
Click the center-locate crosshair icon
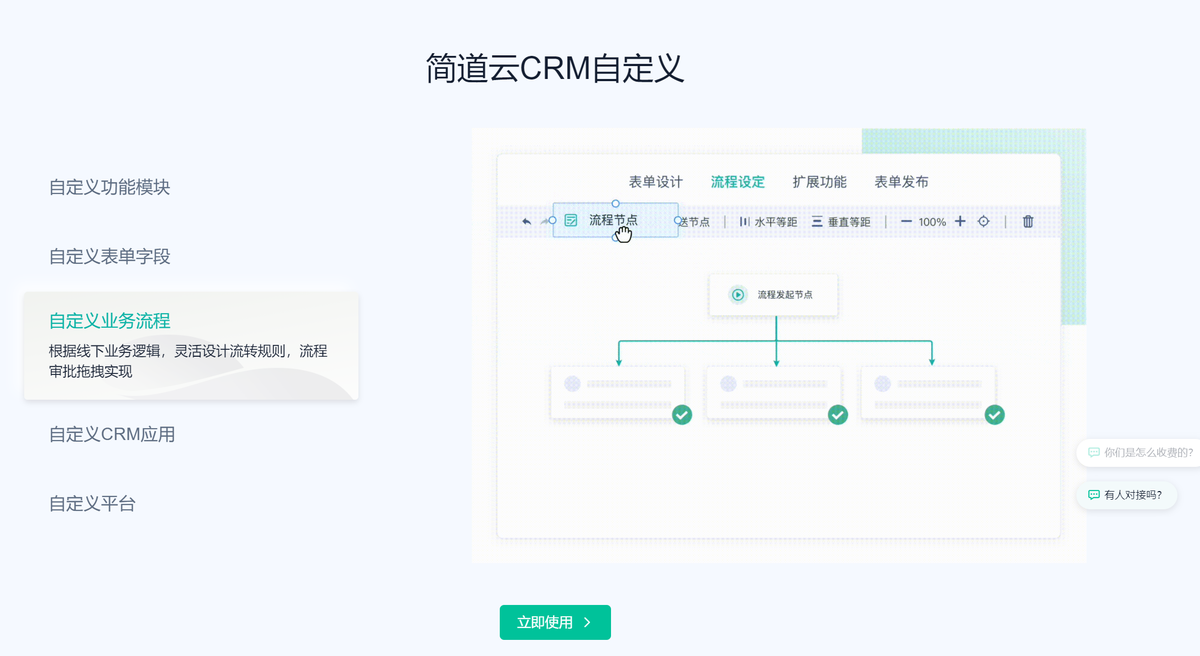pos(983,221)
